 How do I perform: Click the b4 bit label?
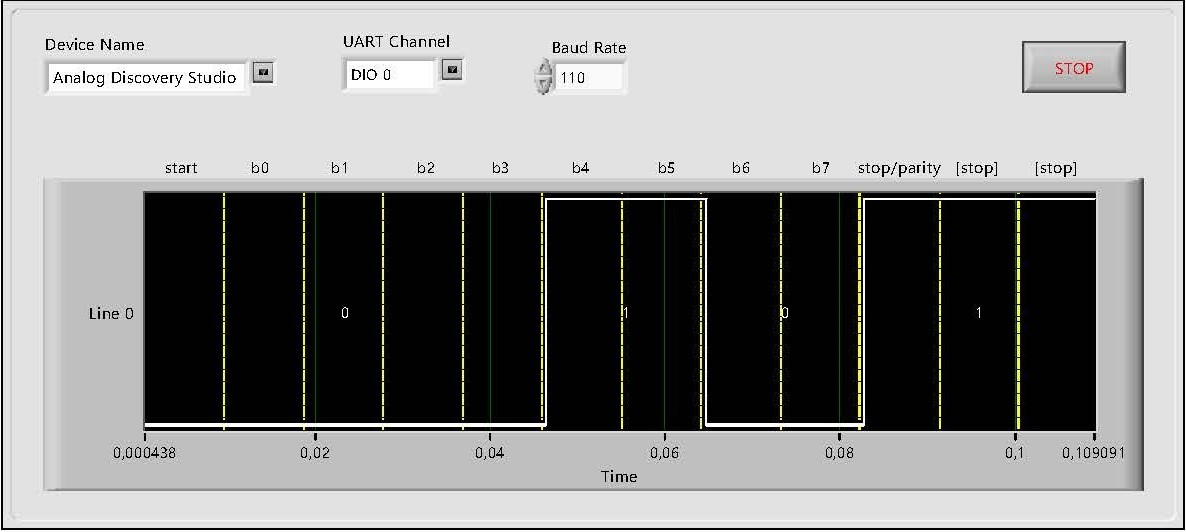[580, 168]
